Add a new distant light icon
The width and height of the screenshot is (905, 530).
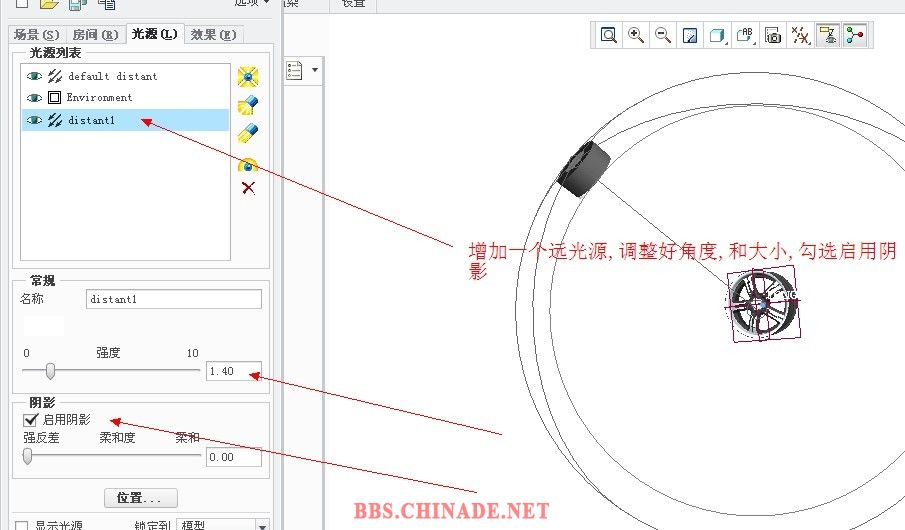pos(248,133)
